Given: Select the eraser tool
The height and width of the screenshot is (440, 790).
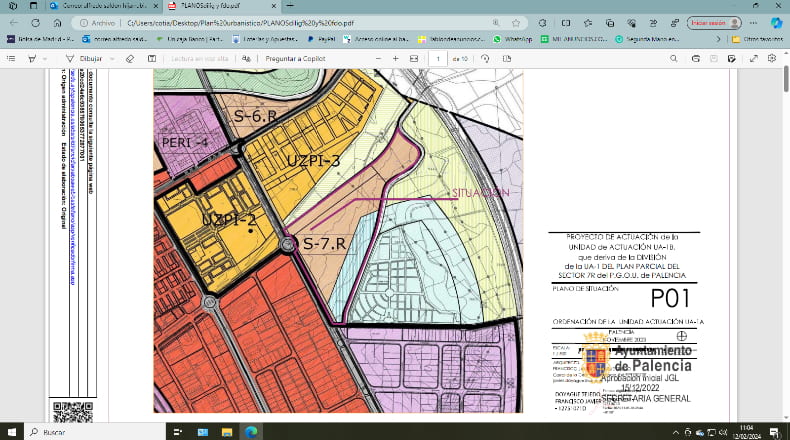Looking at the screenshot, I should (x=130, y=59).
